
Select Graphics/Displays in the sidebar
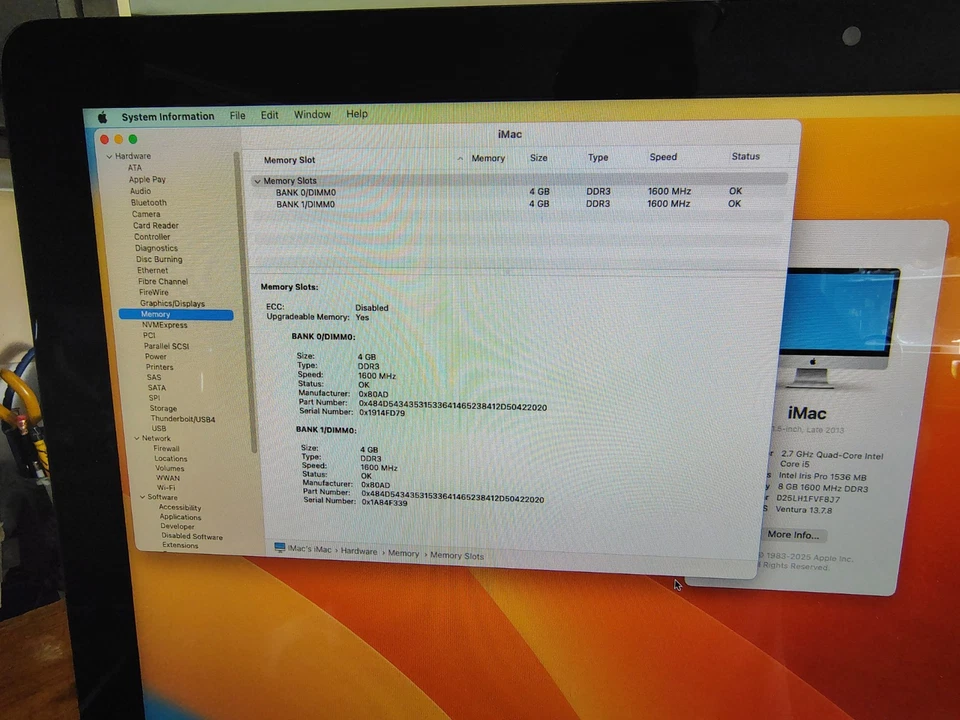[x=172, y=303]
